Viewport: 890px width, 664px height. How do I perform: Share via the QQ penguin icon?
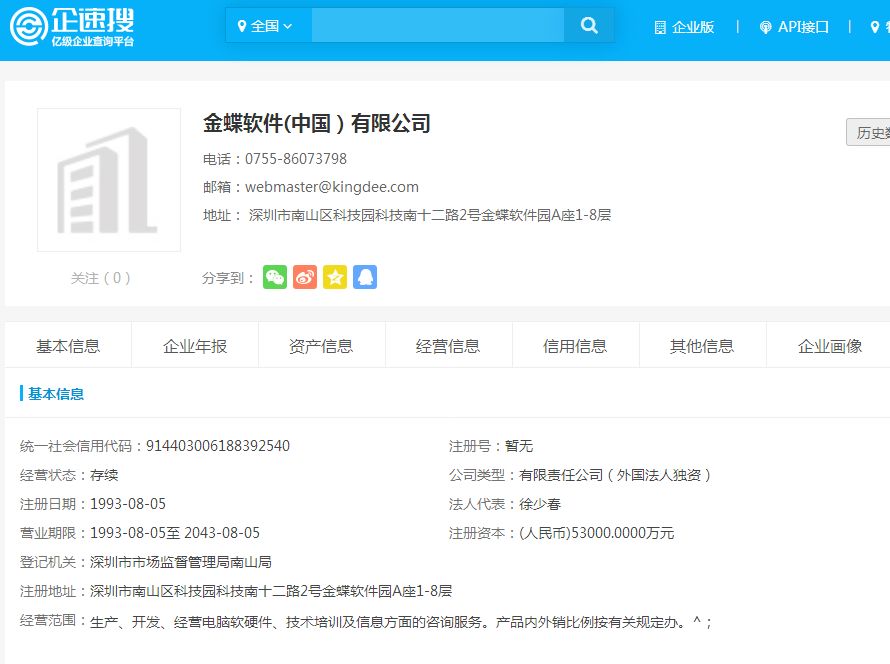coord(364,277)
